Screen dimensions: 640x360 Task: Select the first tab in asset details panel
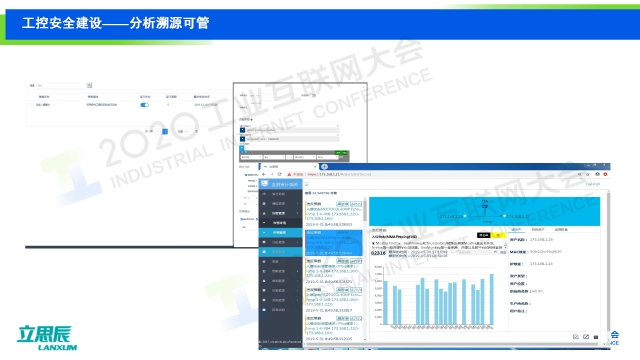[516, 229]
